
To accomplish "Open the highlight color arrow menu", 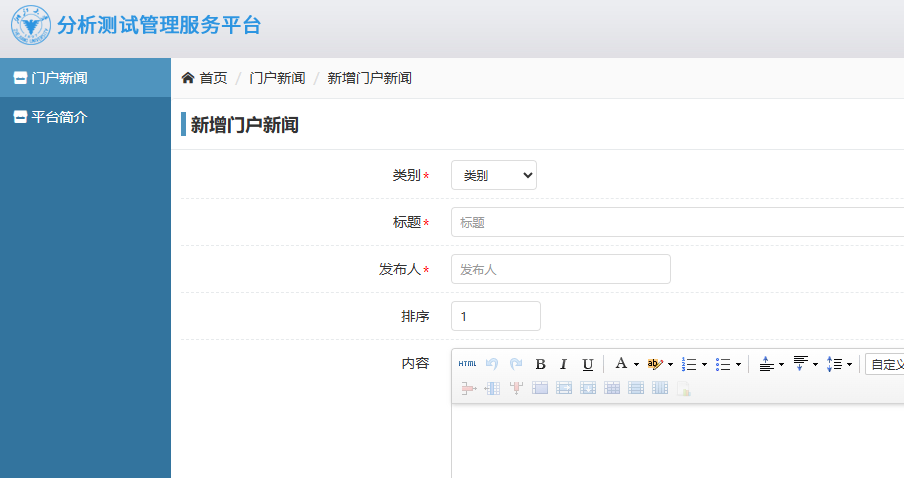I will pyautogui.click(x=670, y=364).
